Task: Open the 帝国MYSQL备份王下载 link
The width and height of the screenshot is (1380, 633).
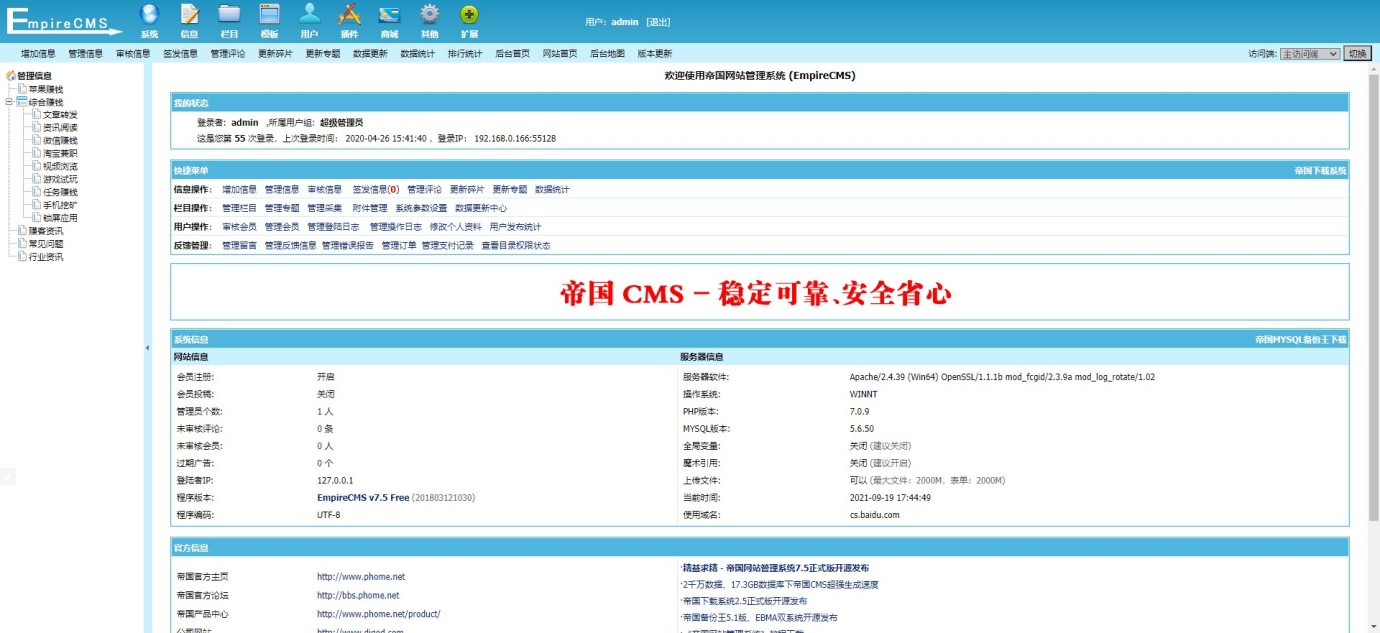Action: pos(1301,340)
